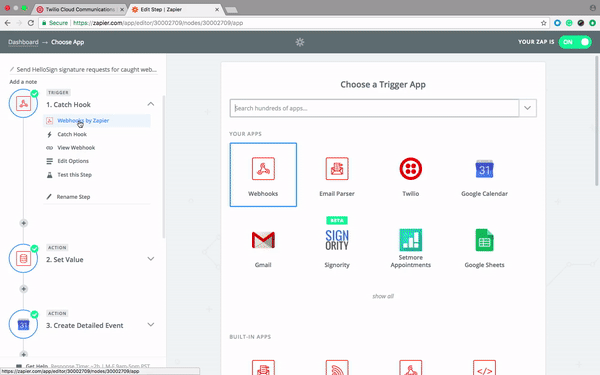Close the Twilio browser tab
Image resolution: width=600 pixels, height=375 pixels.
(122, 9)
